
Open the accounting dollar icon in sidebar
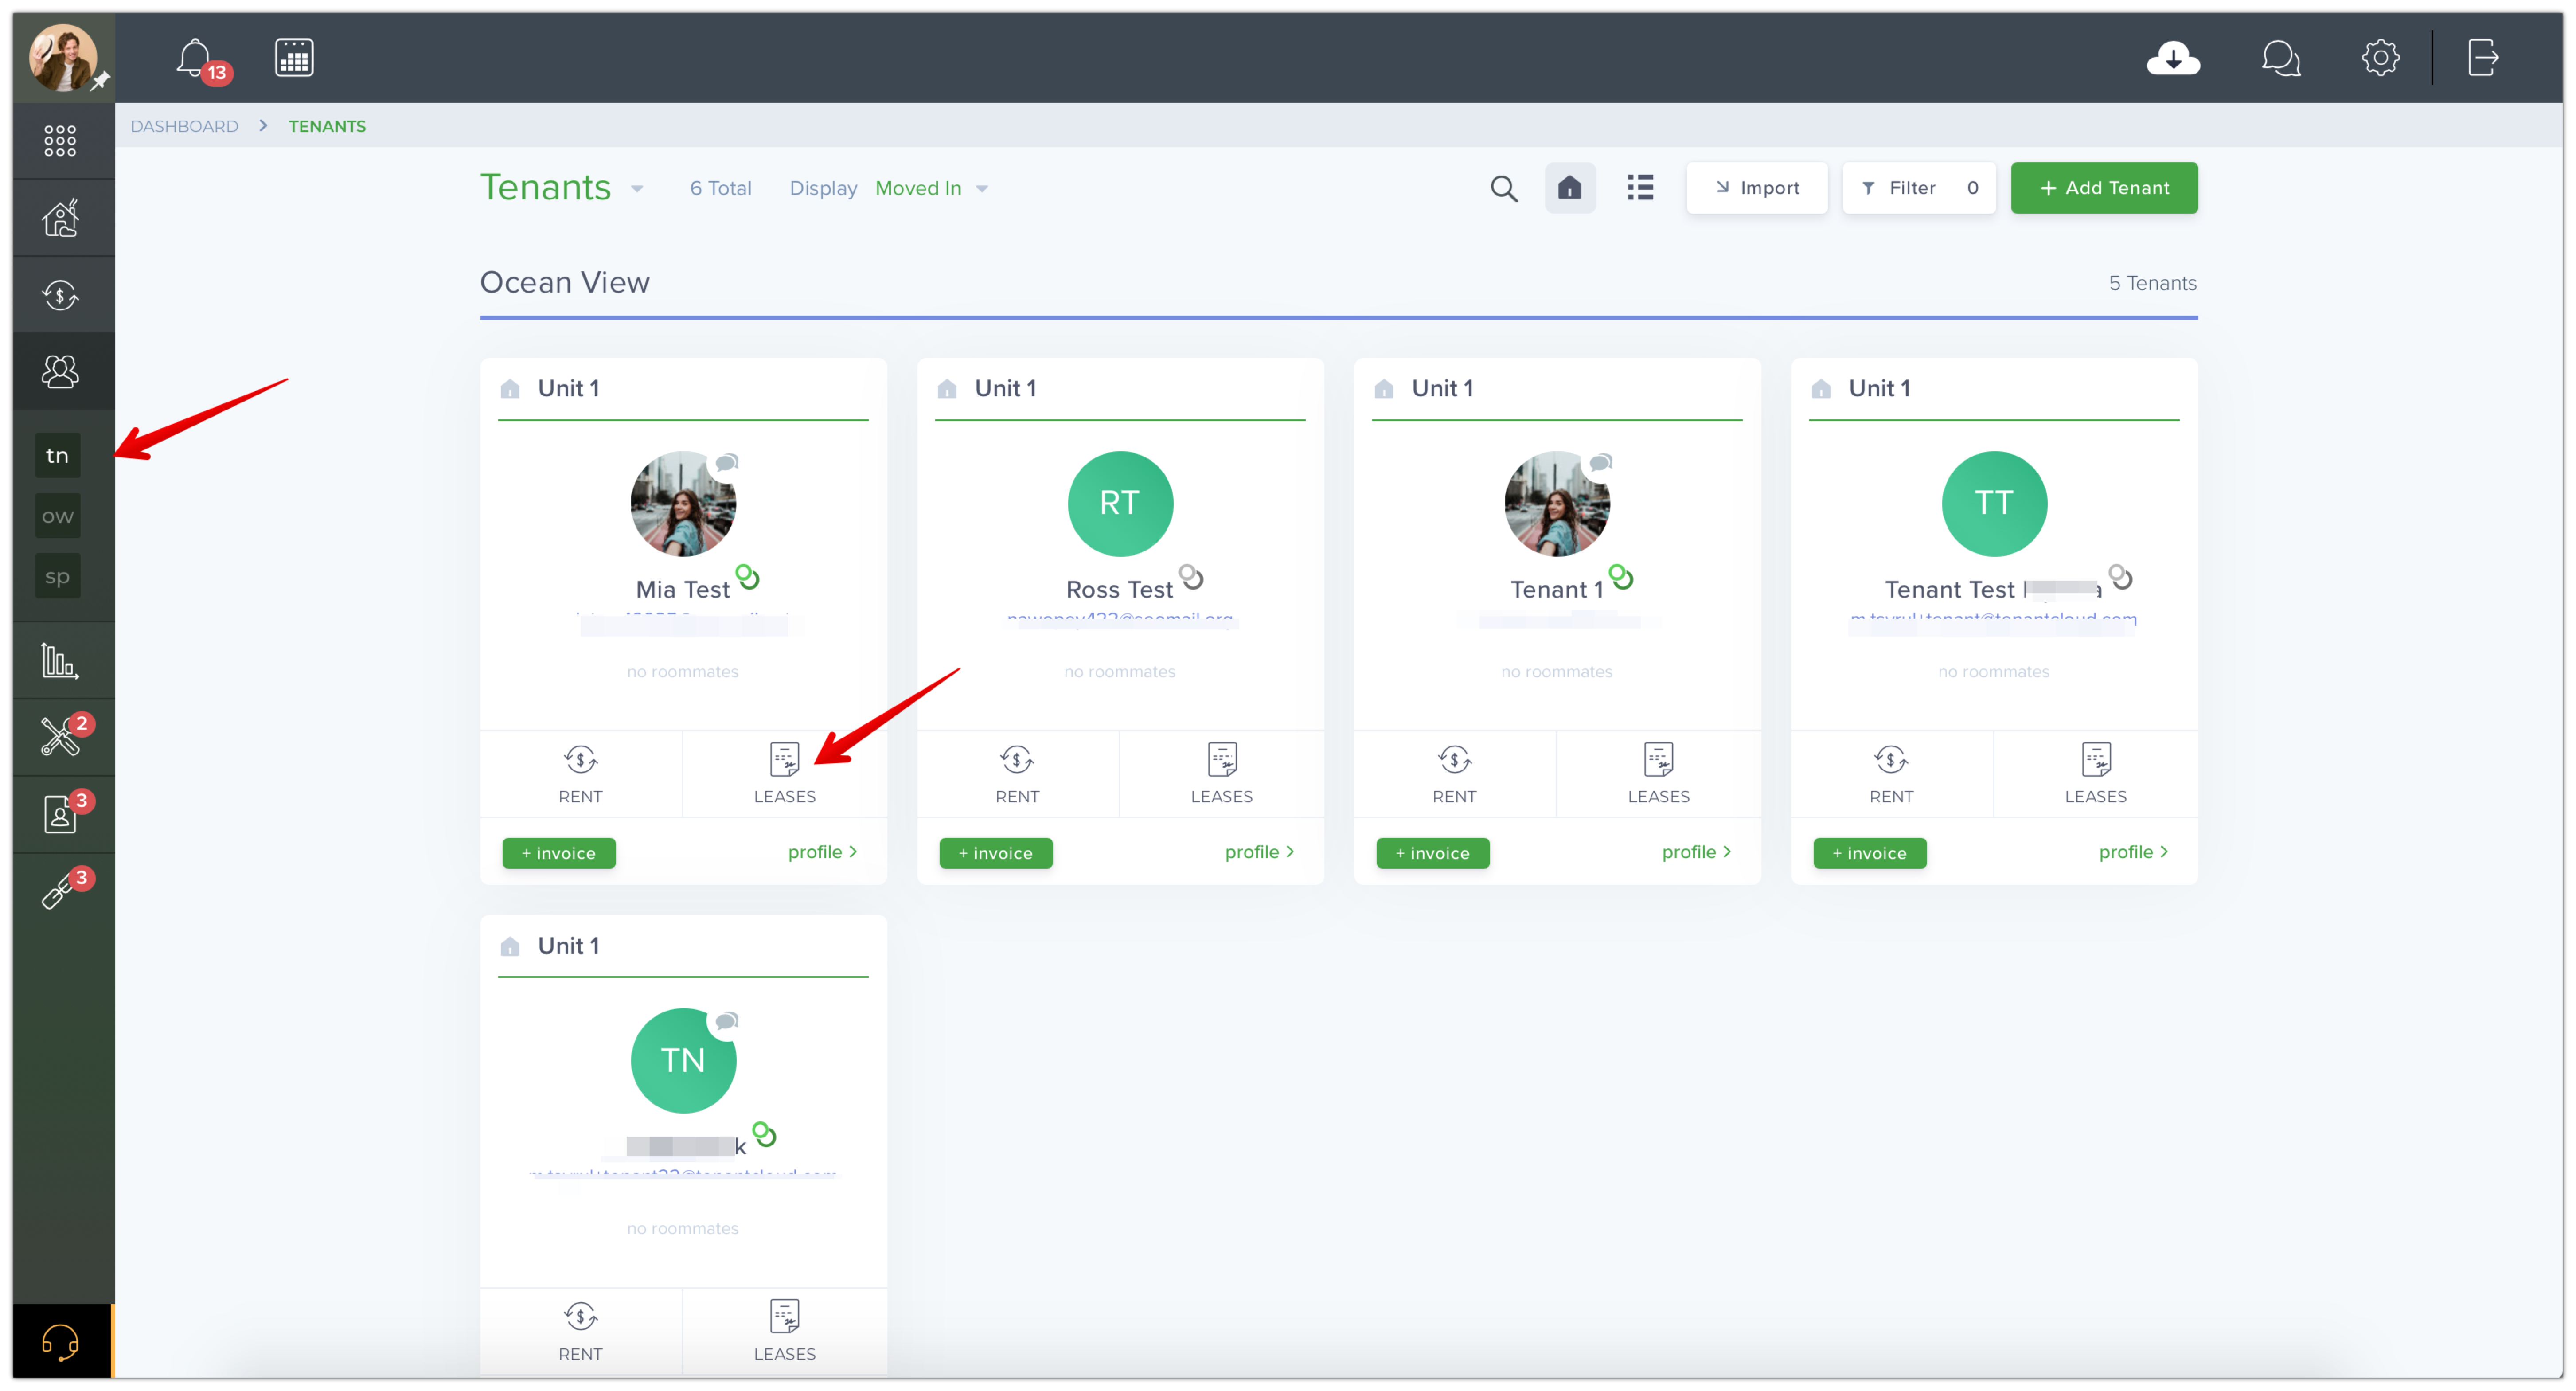pos(60,294)
